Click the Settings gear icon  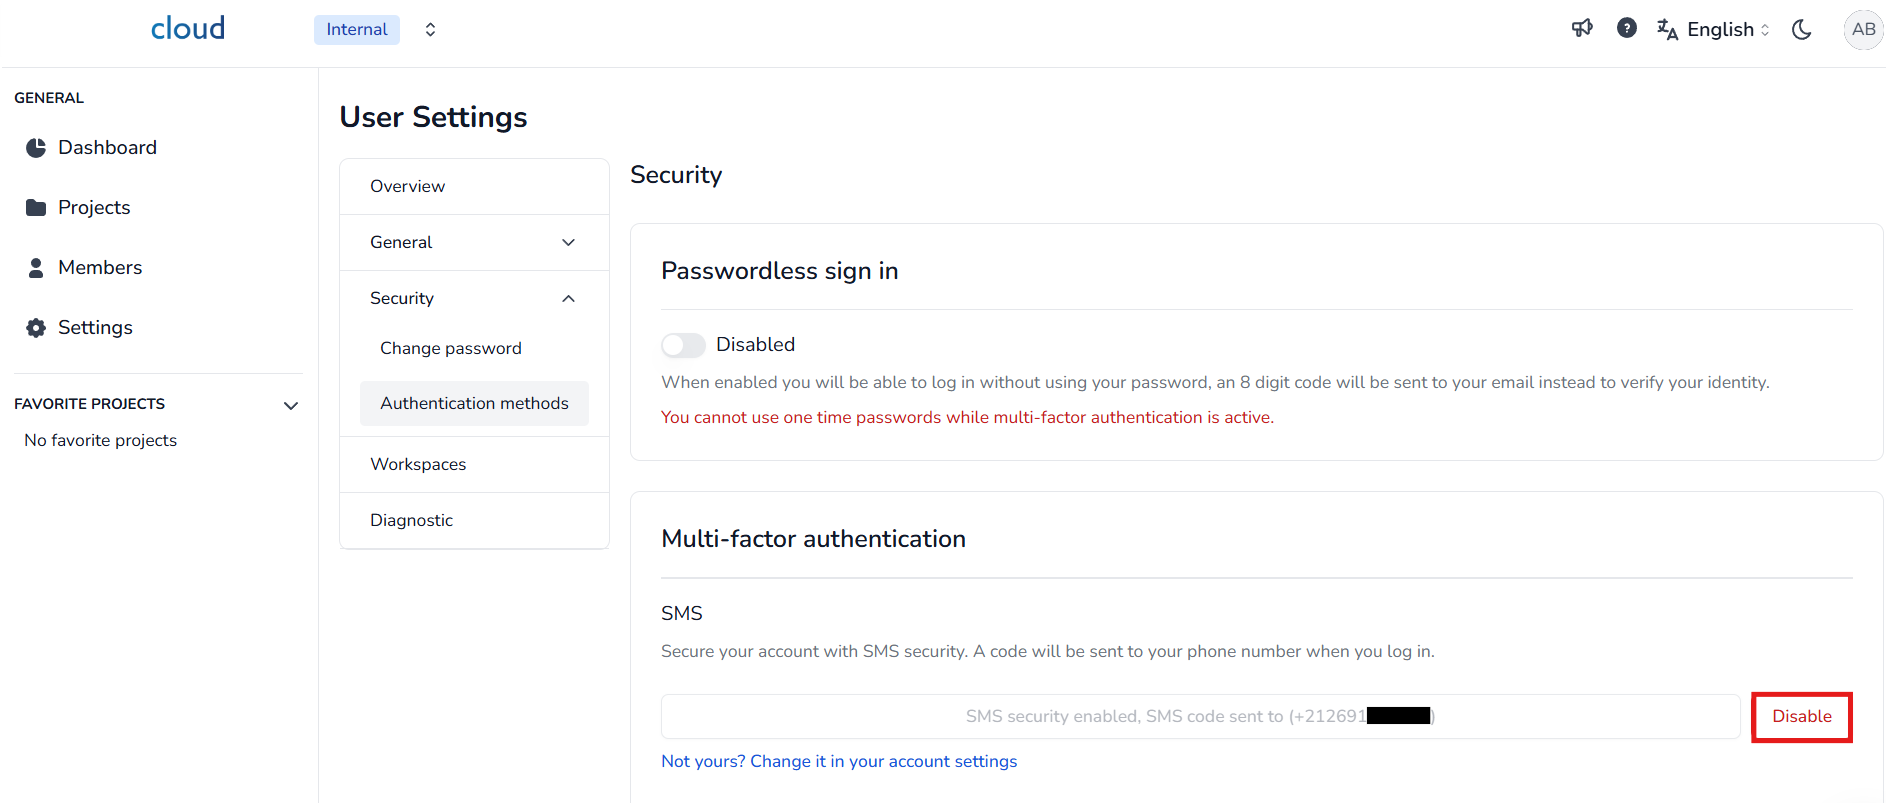[x=36, y=328]
